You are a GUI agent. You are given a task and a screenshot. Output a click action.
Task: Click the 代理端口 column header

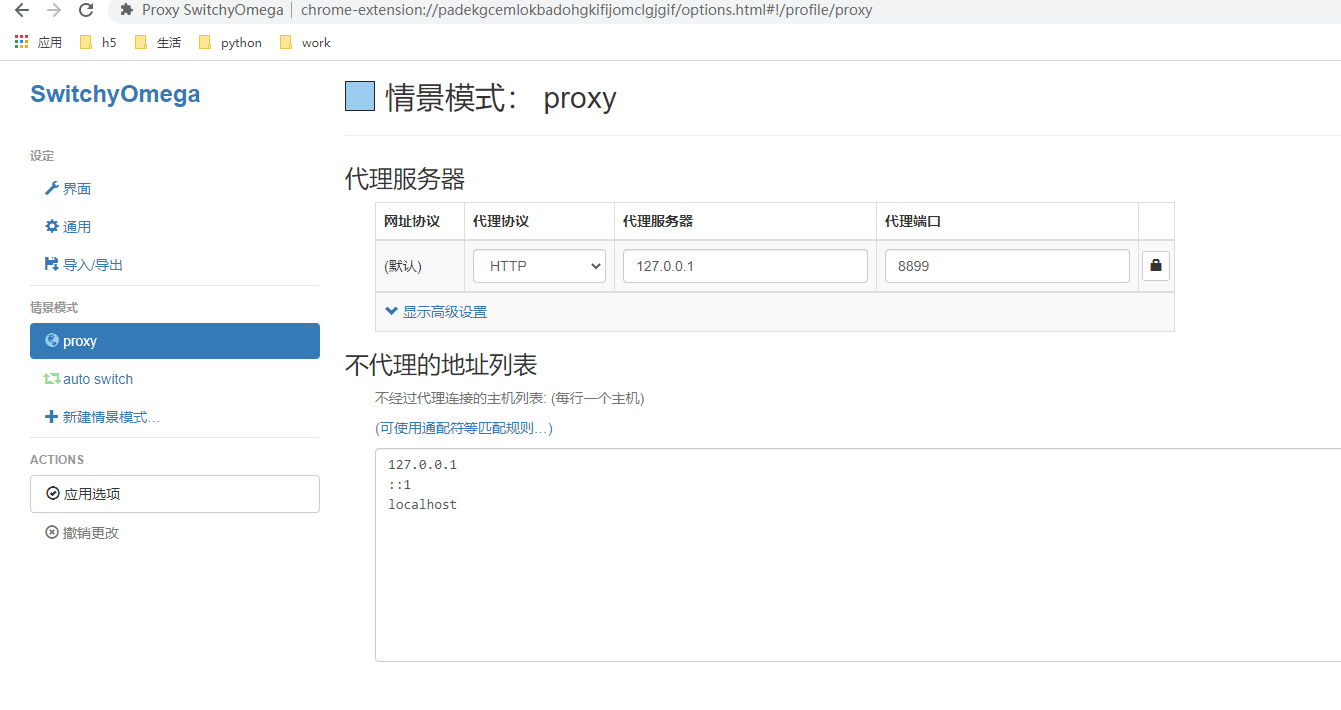[x=913, y=221]
